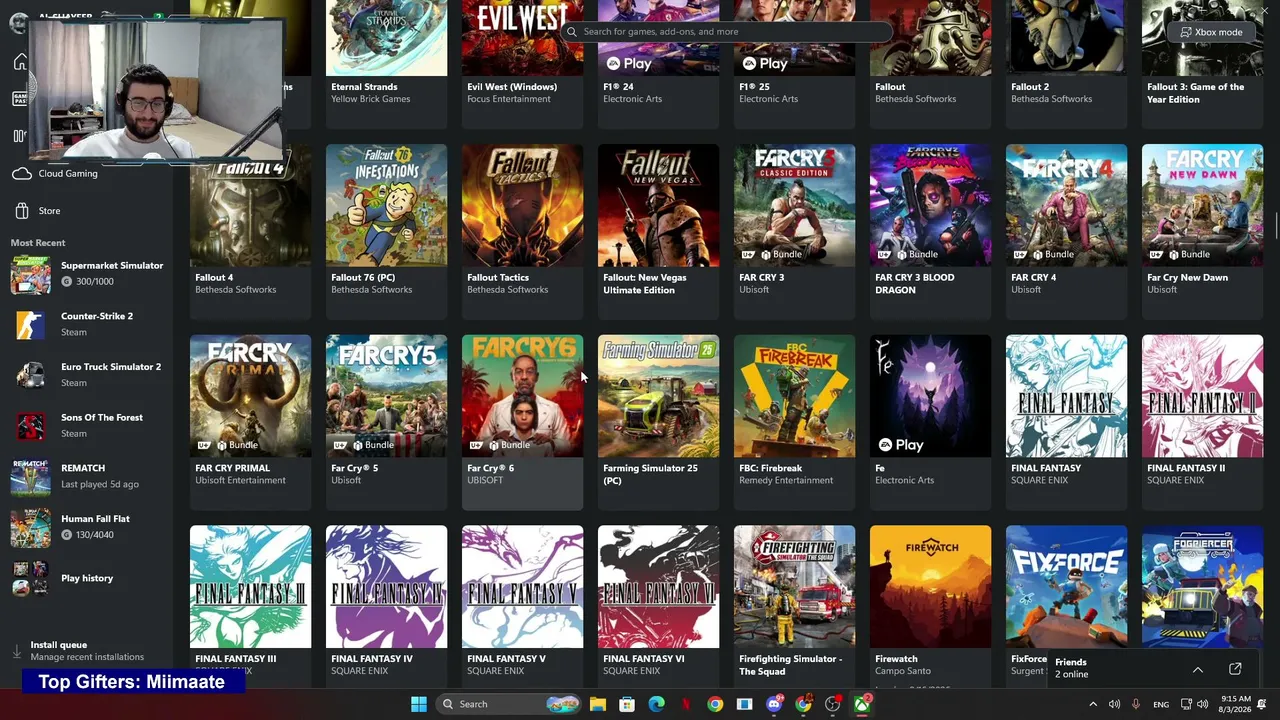Open REMATCH from the recent list
Image resolution: width=1280 pixels, height=720 pixels.
click(x=87, y=476)
